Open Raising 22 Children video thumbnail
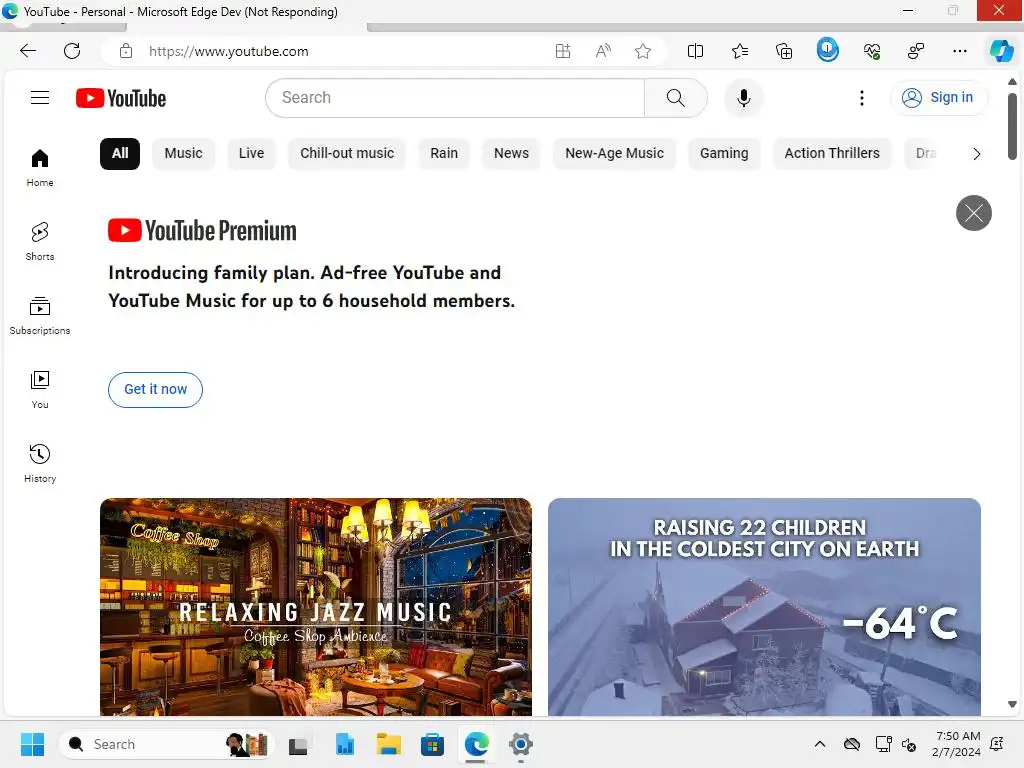This screenshot has width=1024, height=768. point(764,607)
